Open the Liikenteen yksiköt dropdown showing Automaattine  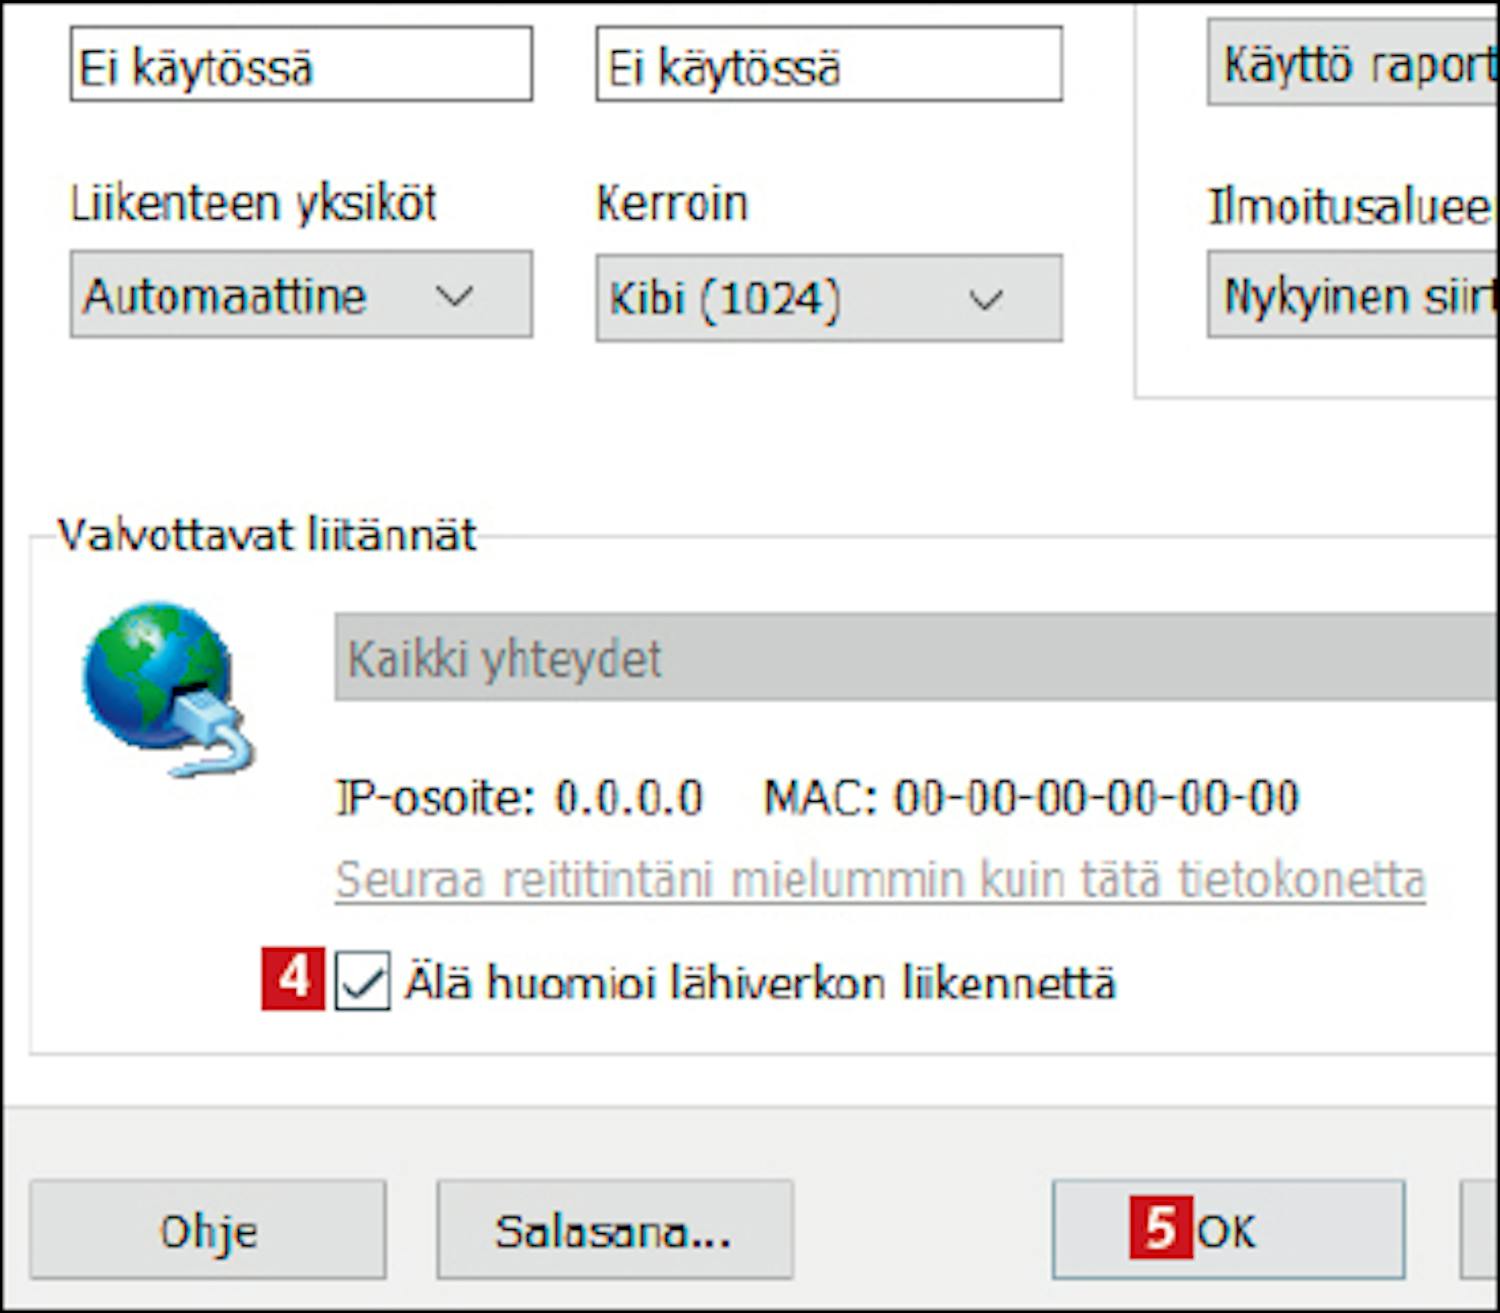click(x=301, y=295)
